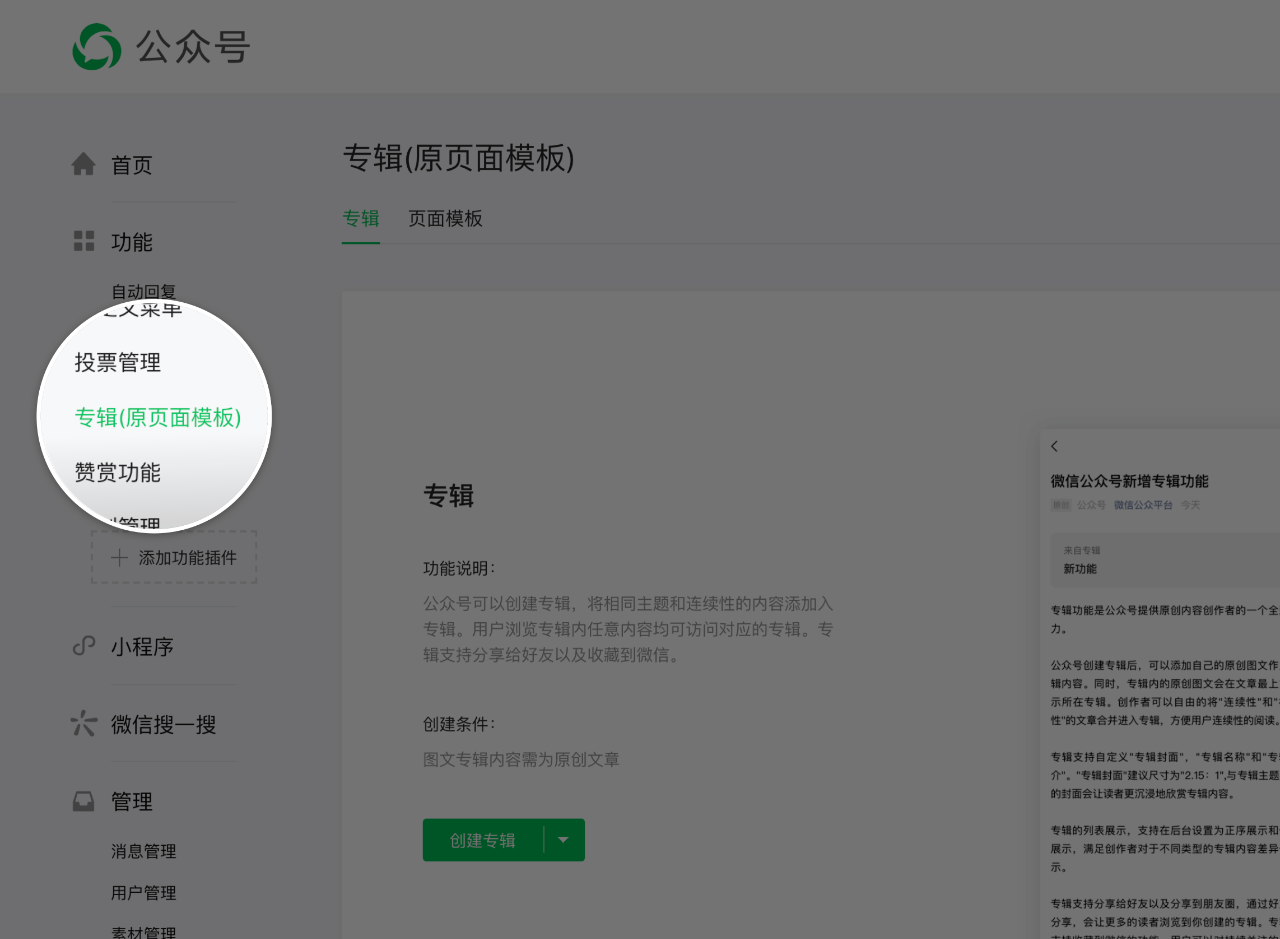This screenshot has height=939, width=1280.
Task: Open 投票管理 from the sidebar
Action: 117,362
